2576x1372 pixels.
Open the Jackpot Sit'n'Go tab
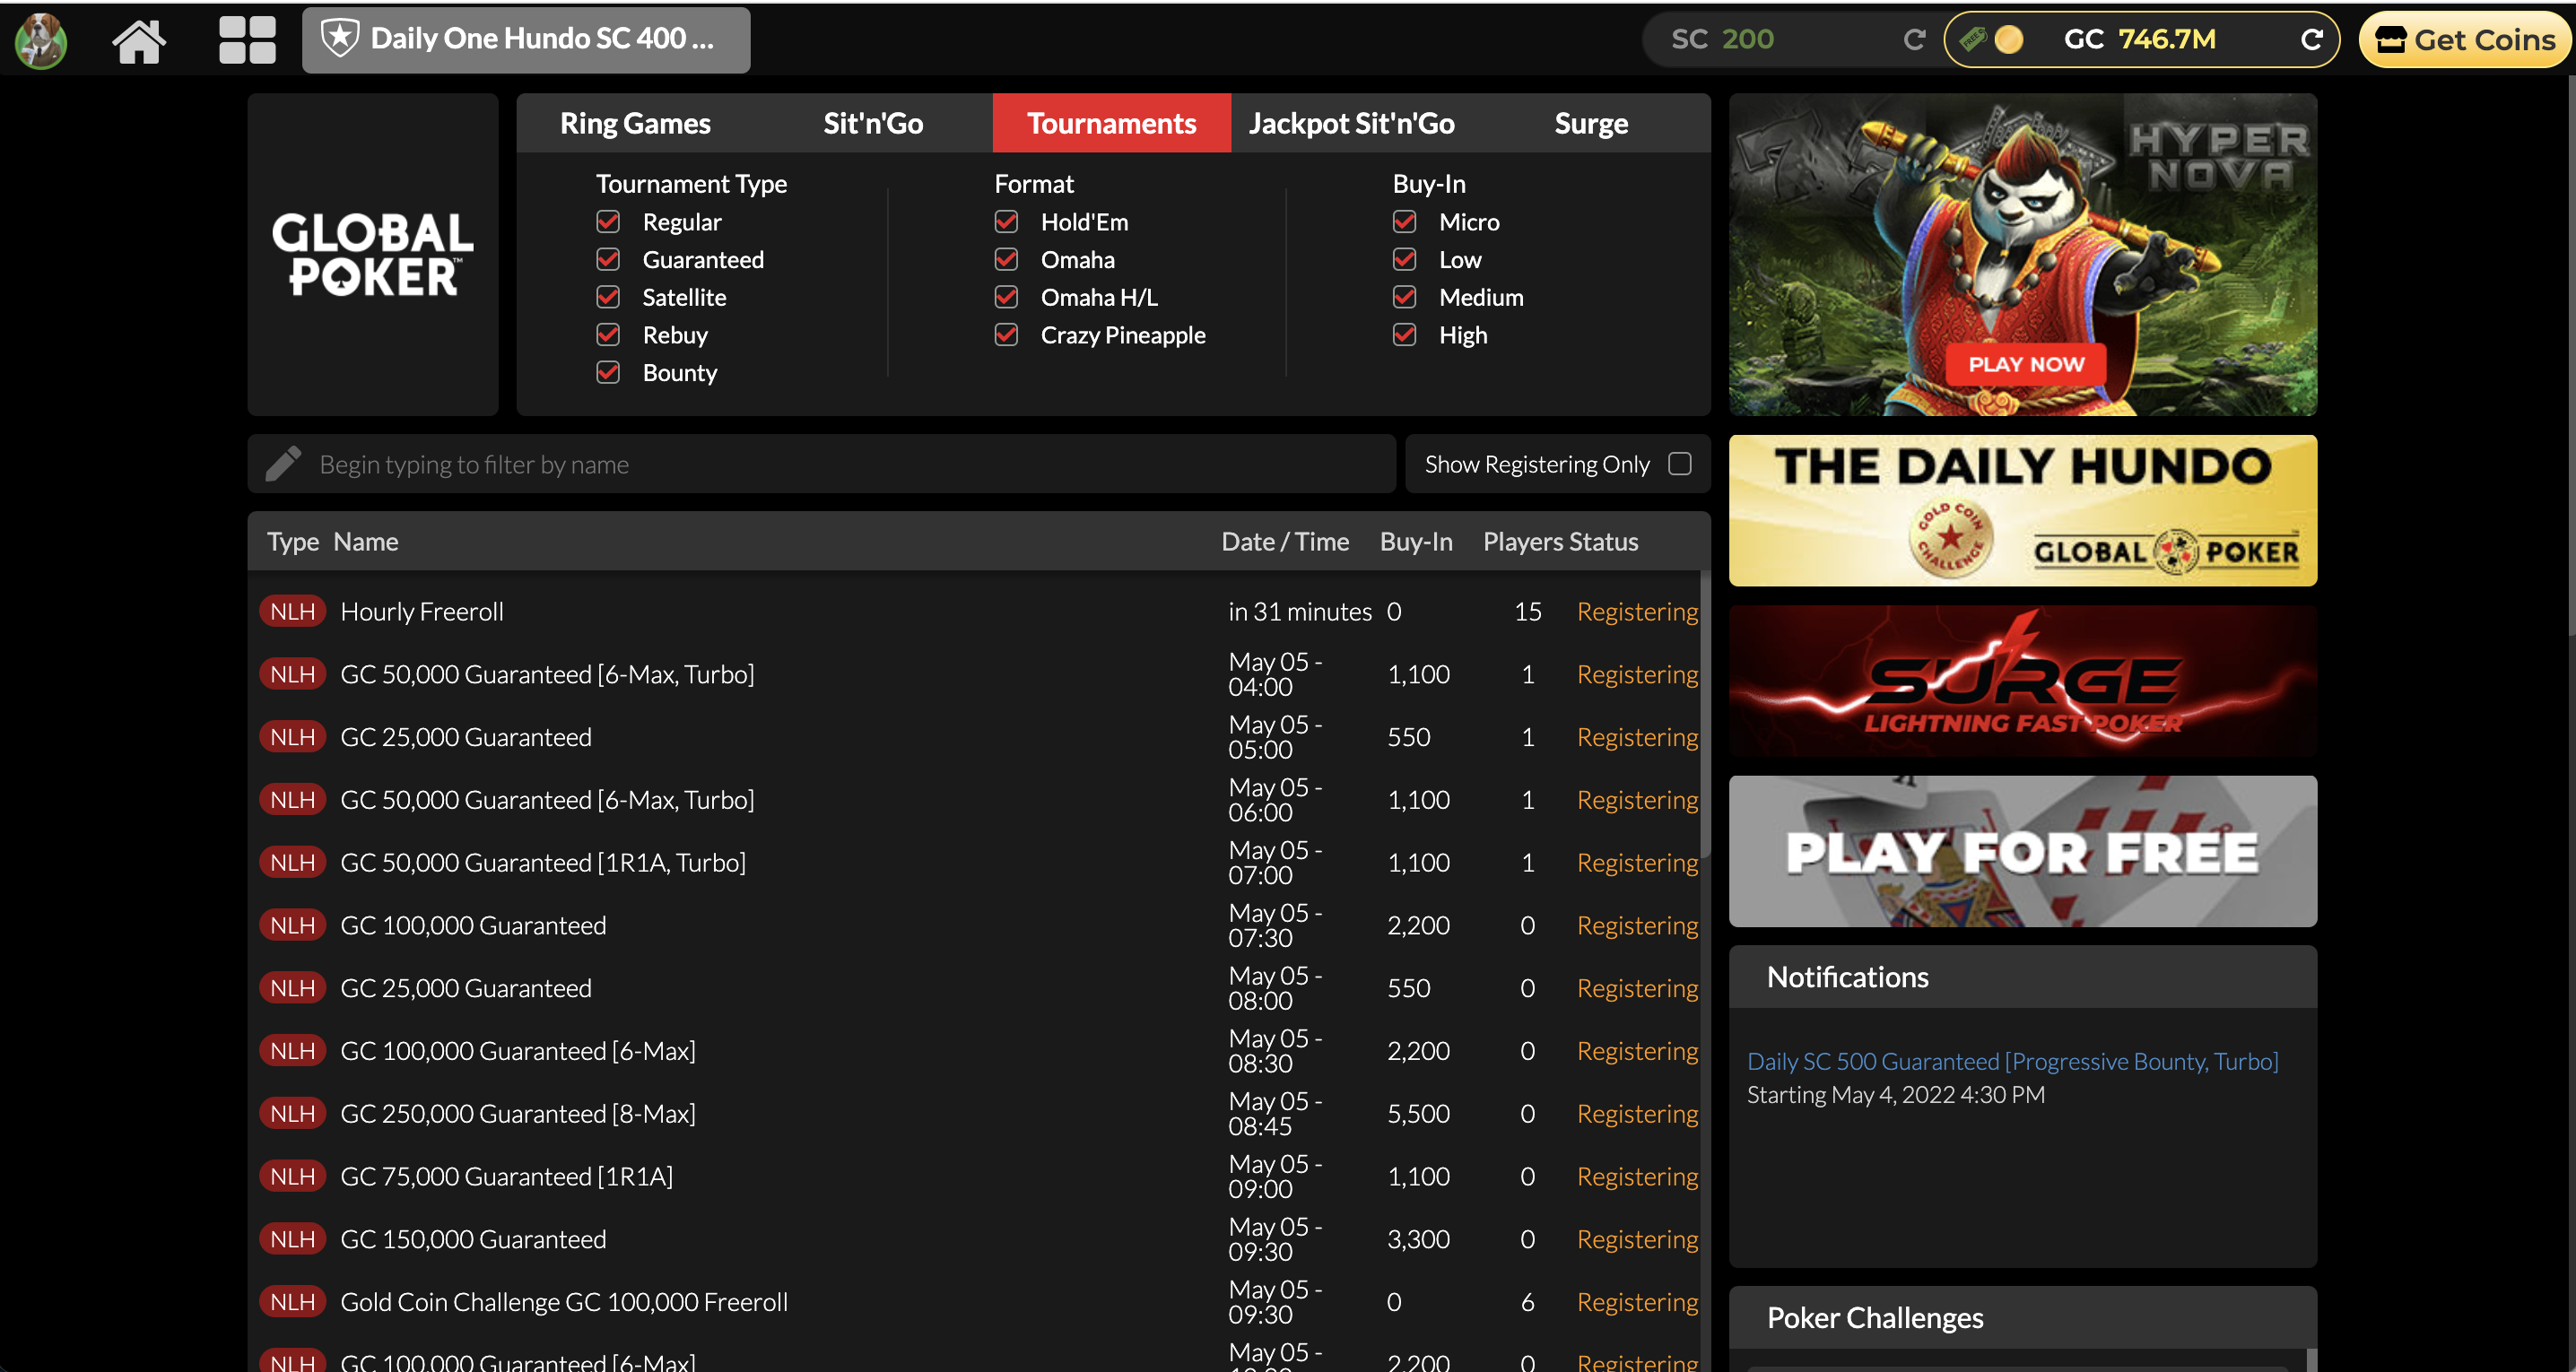(1351, 123)
